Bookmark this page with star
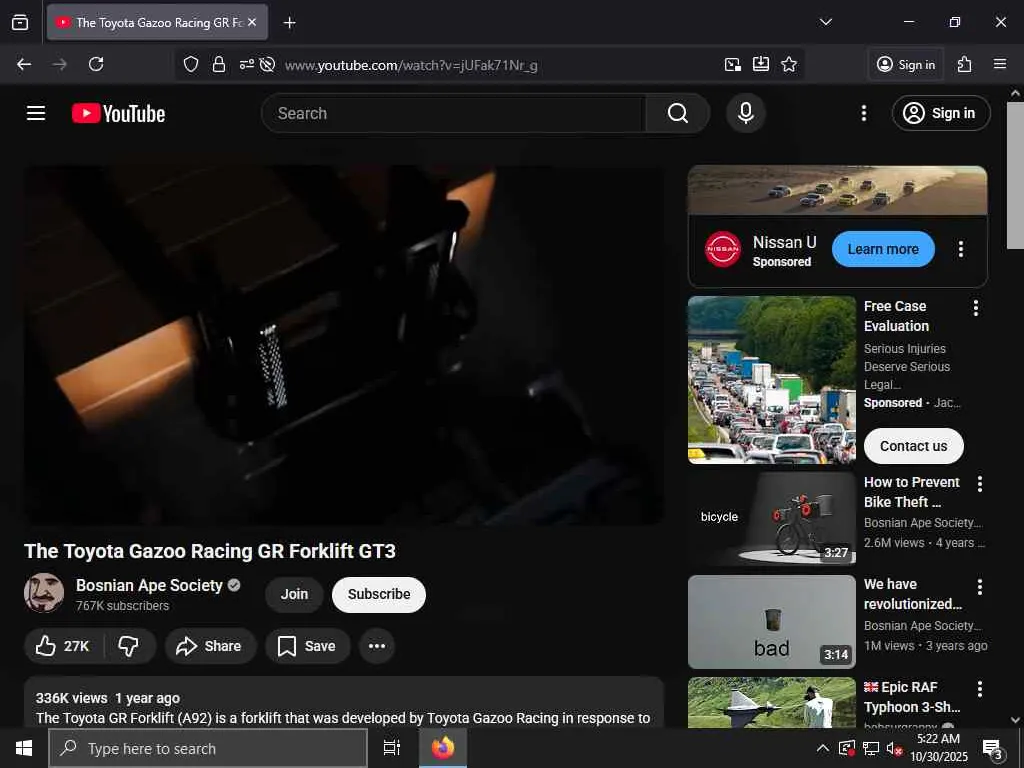Screen dimensions: 1024x768 pyautogui.click(x=789, y=64)
